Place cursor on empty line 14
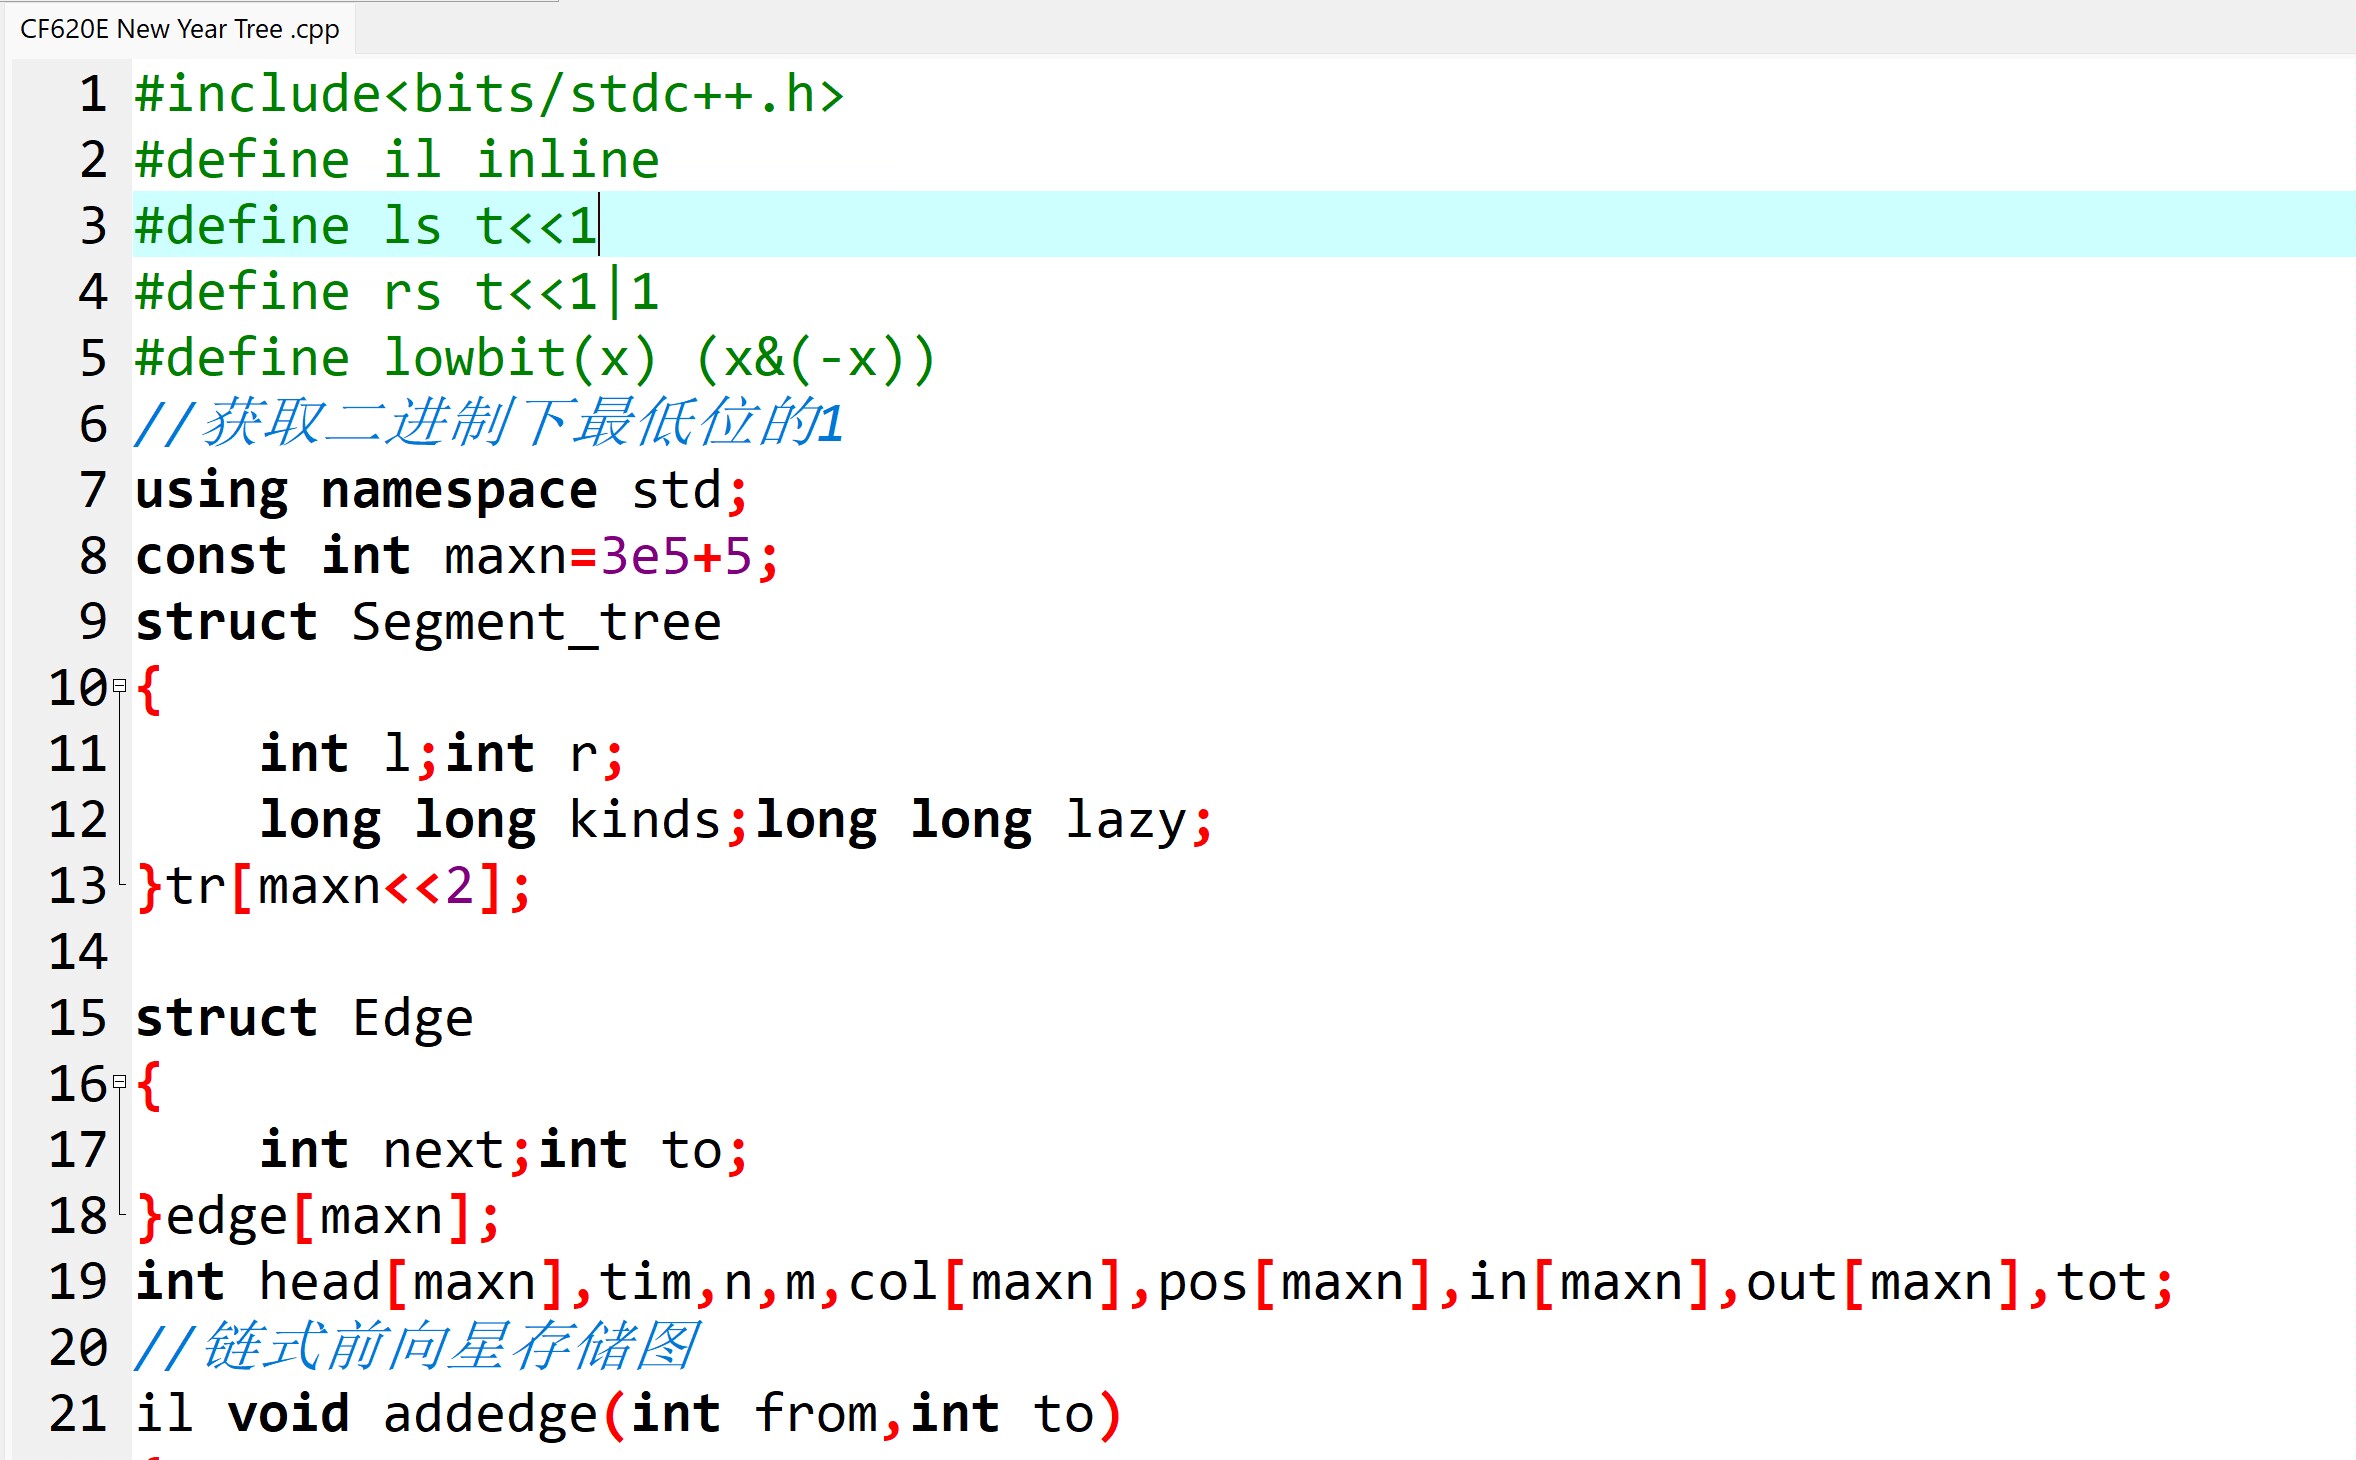This screenshot has width=2356, height=1460. pos(600,951)
